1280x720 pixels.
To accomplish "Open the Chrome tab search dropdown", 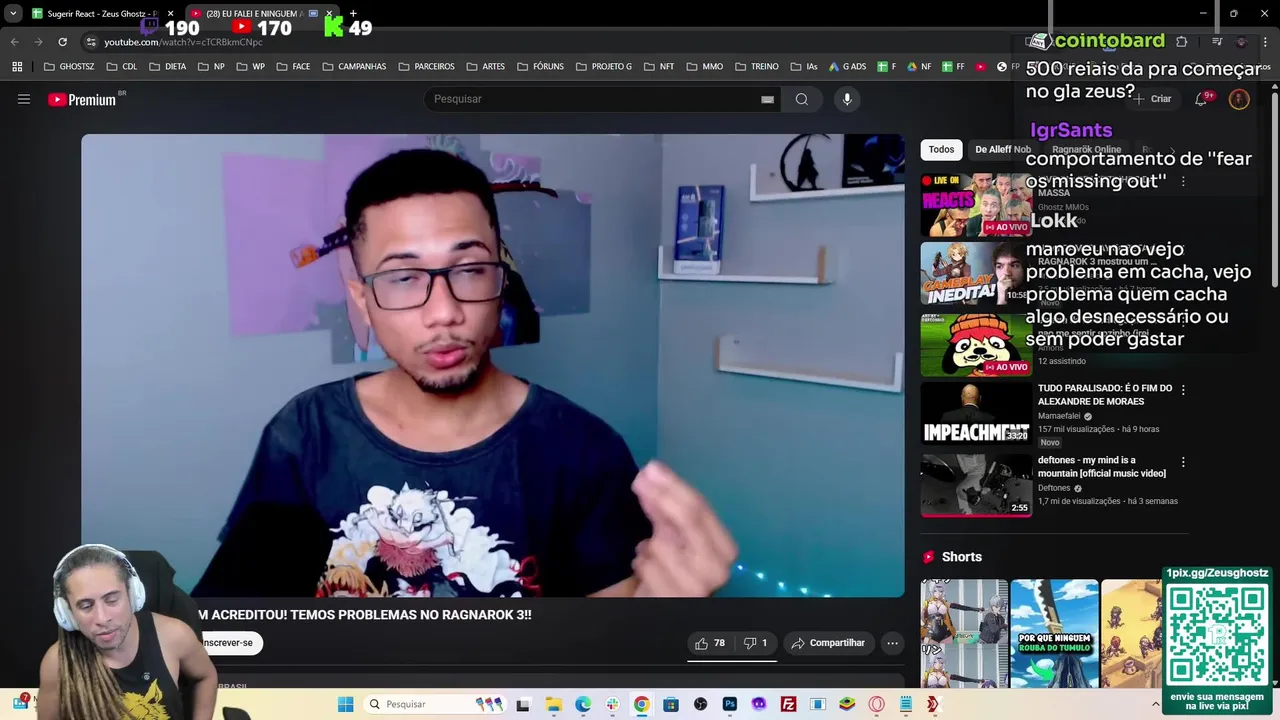I will 13,13.
